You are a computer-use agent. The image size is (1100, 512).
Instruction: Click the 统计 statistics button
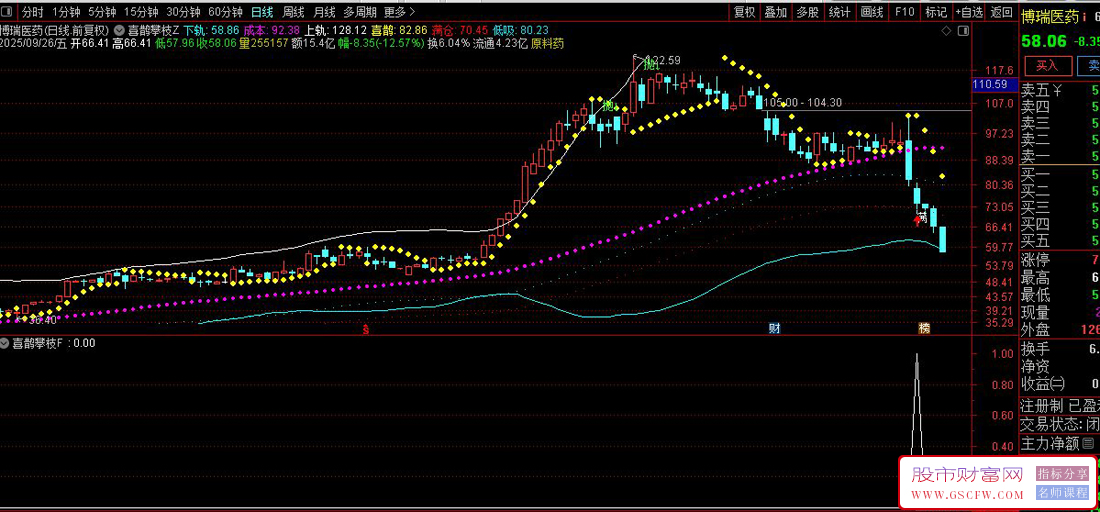tap(839, 12)
